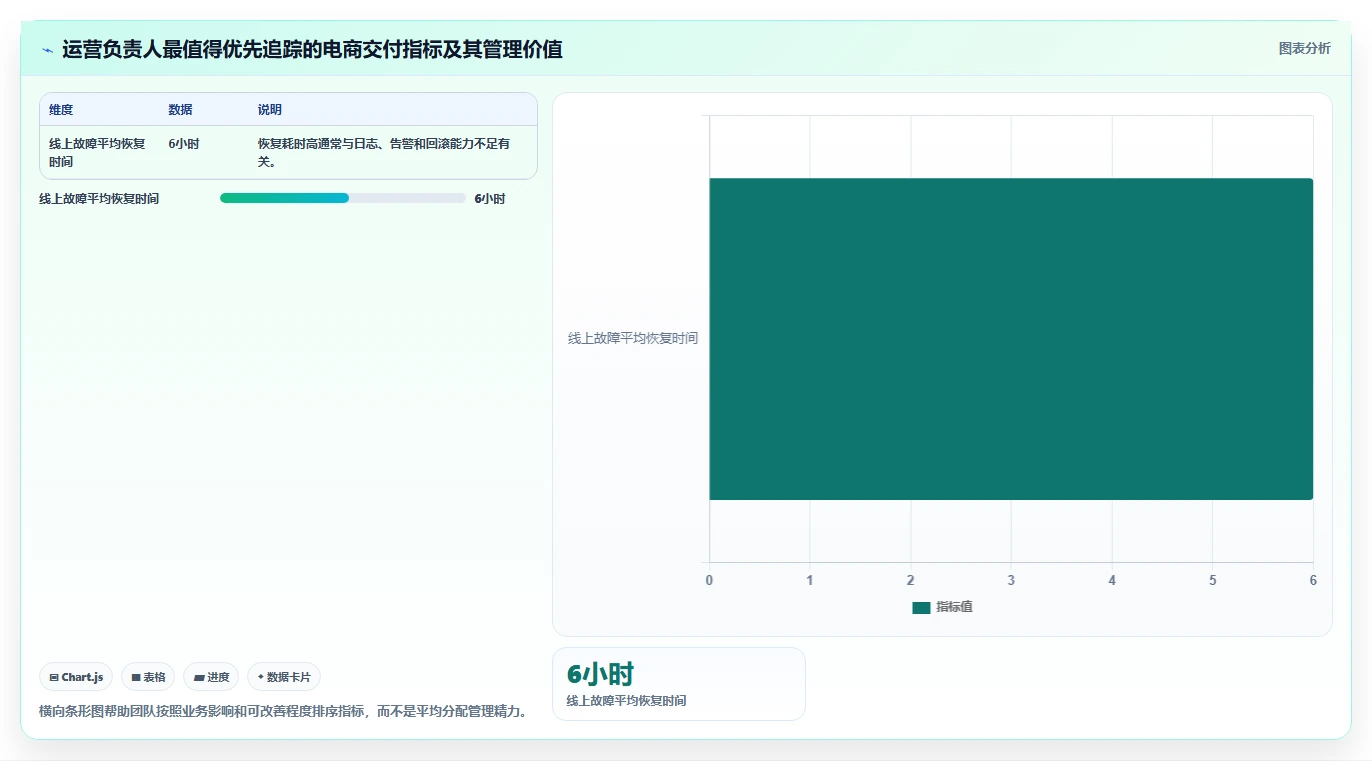Open the 图表分析 label in header

1304,48
